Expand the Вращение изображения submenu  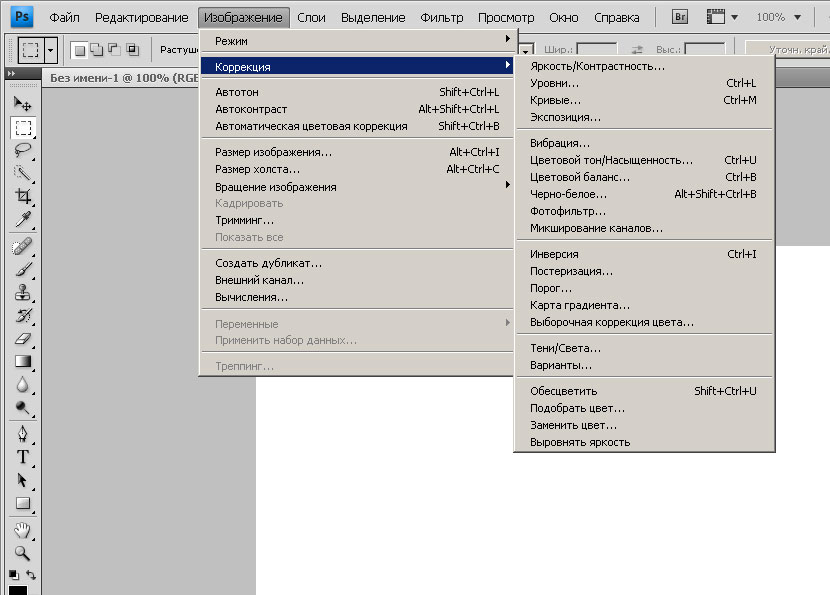click(x=356, y=186)
